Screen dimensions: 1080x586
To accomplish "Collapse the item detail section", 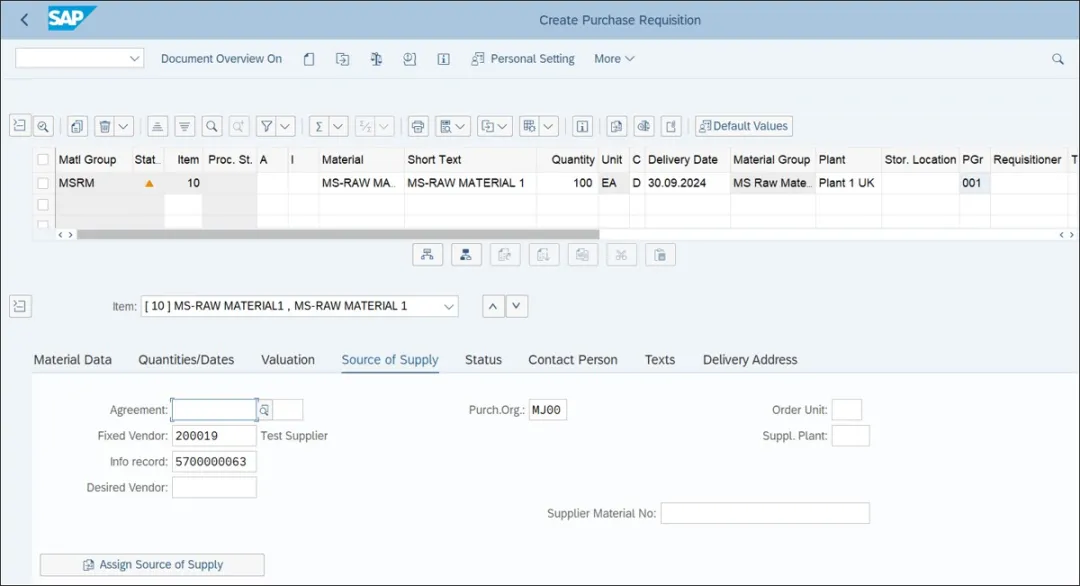I will pyautogui.click(x=20, y=306).
